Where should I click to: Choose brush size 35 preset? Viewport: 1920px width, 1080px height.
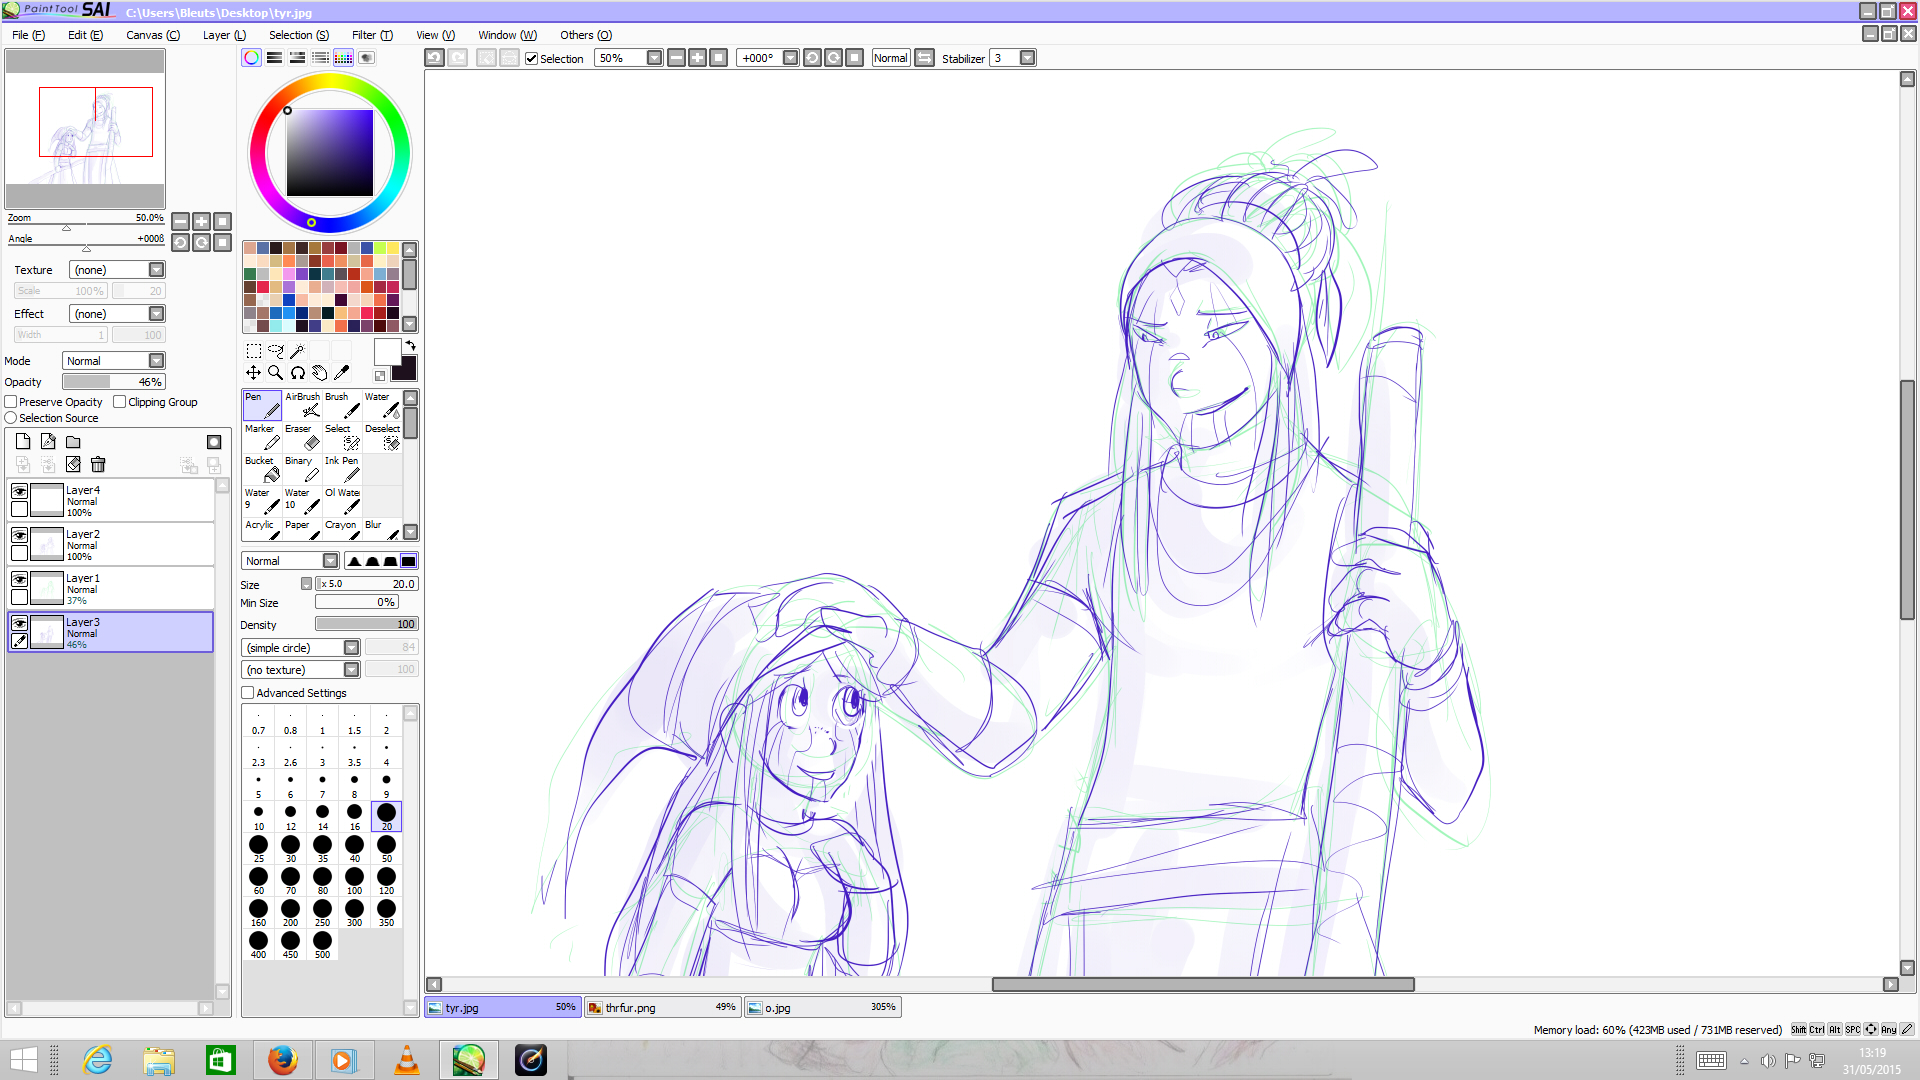pyautogui.click(x=322, y=849)
